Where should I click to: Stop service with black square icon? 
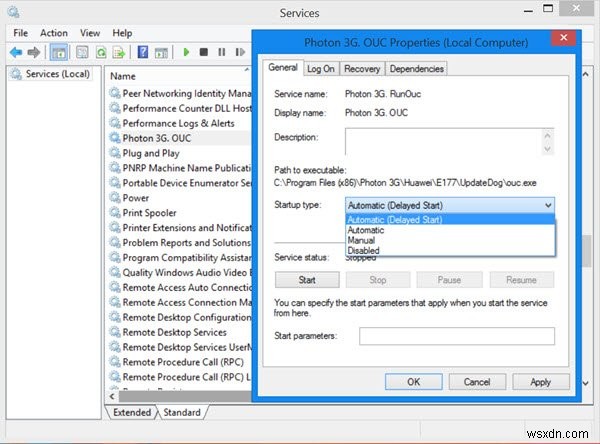pos(204,52)
